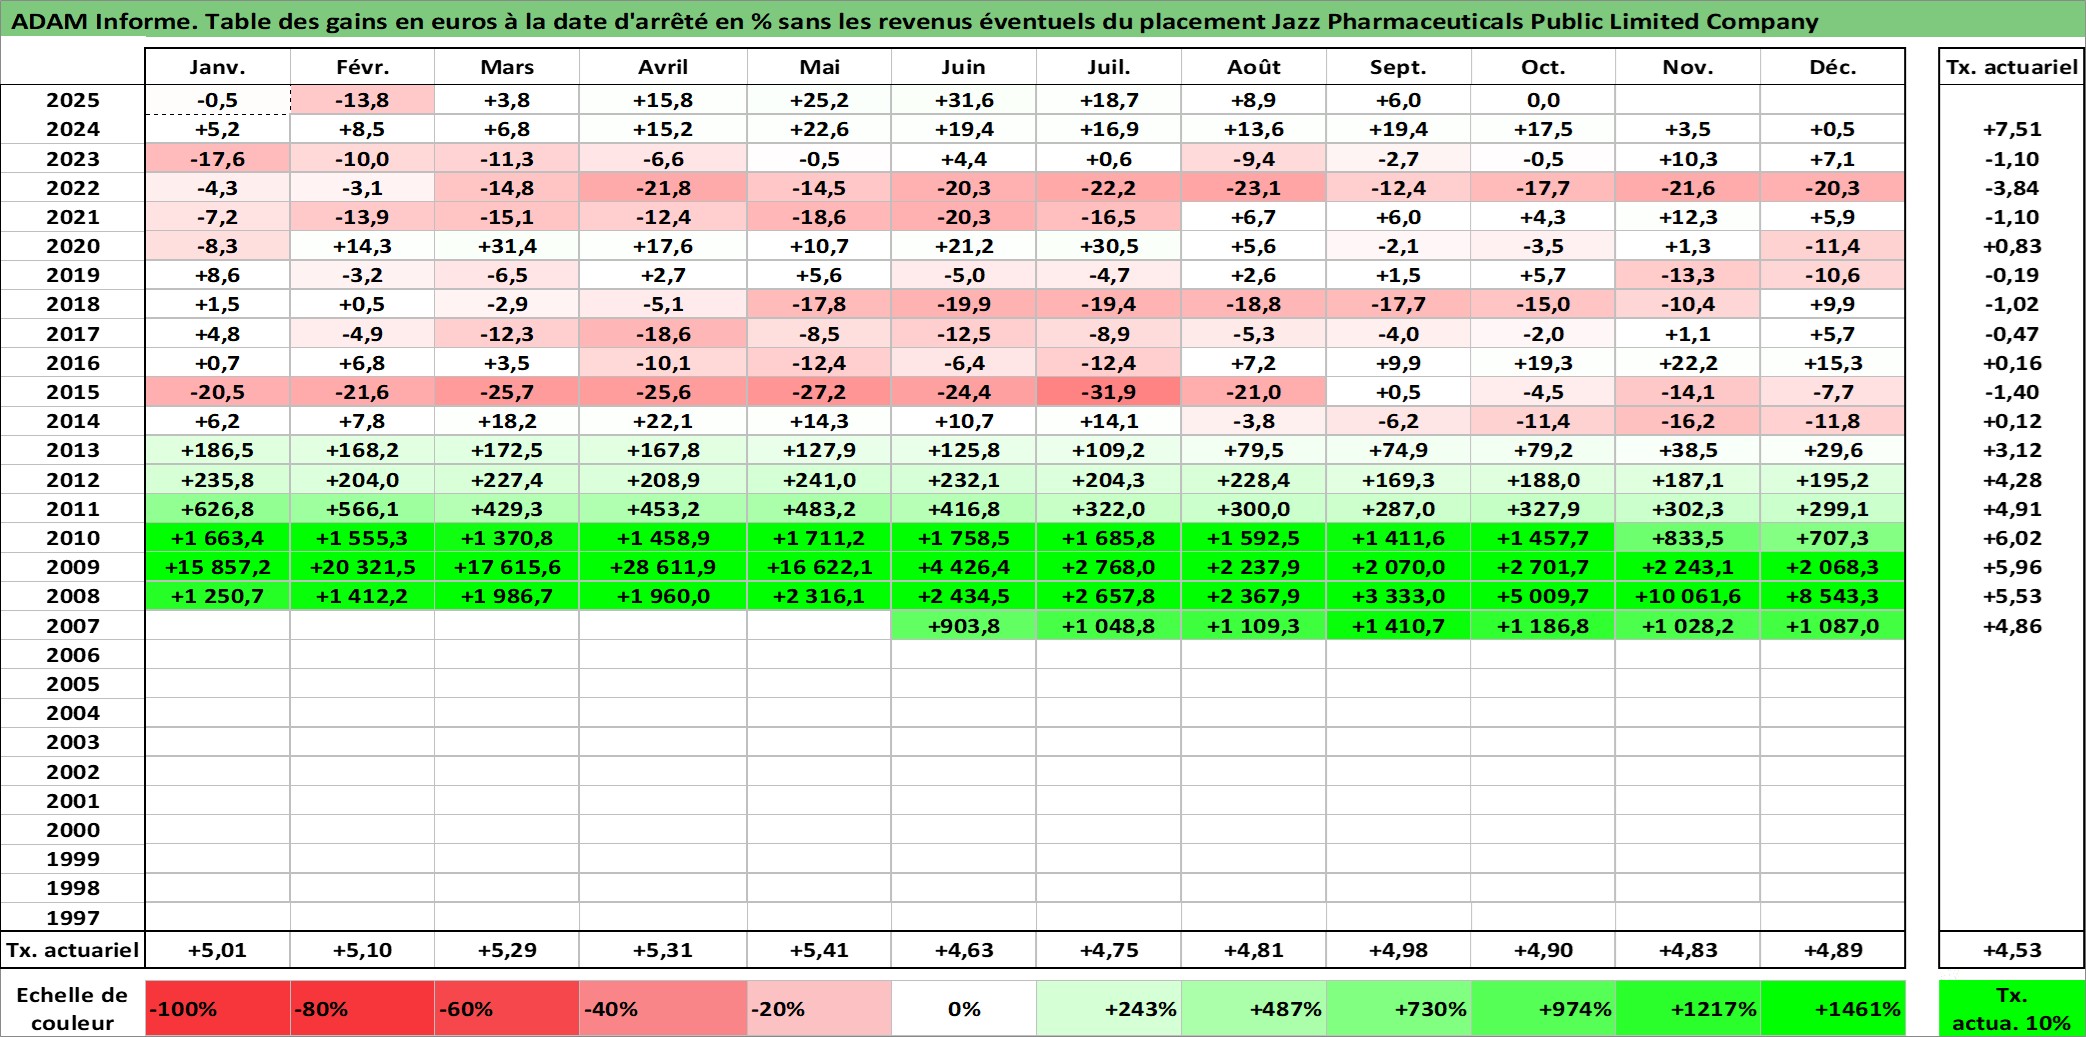Click the +243% light green swatch

(1108, 1008)
